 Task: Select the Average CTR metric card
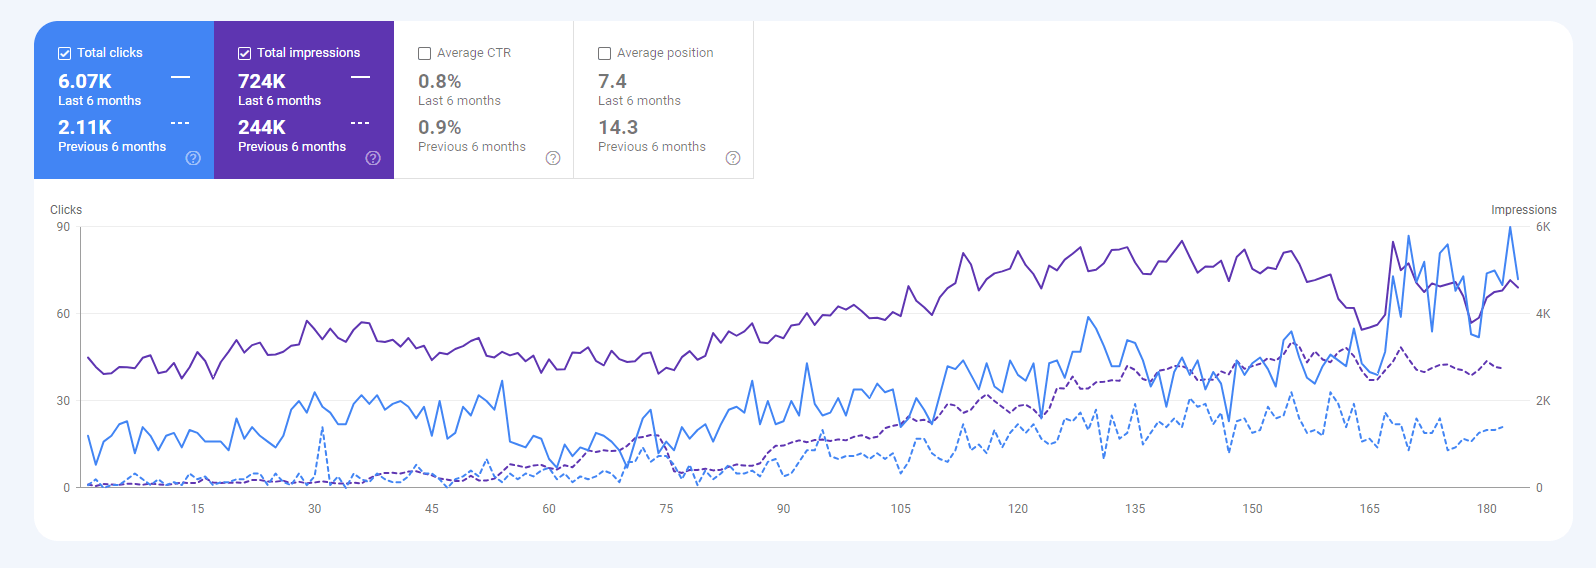tap(483, 100)
